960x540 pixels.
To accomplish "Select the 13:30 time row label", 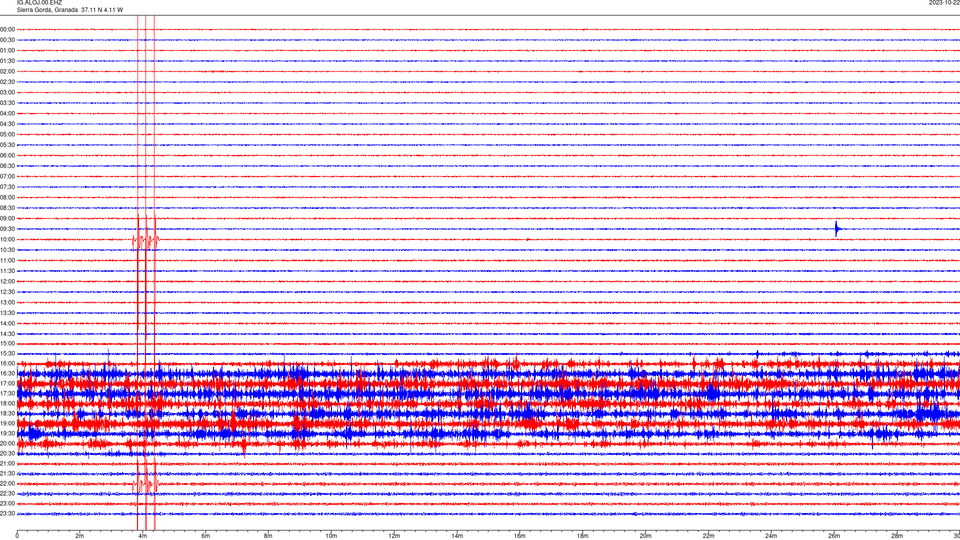I will [7, 313].
